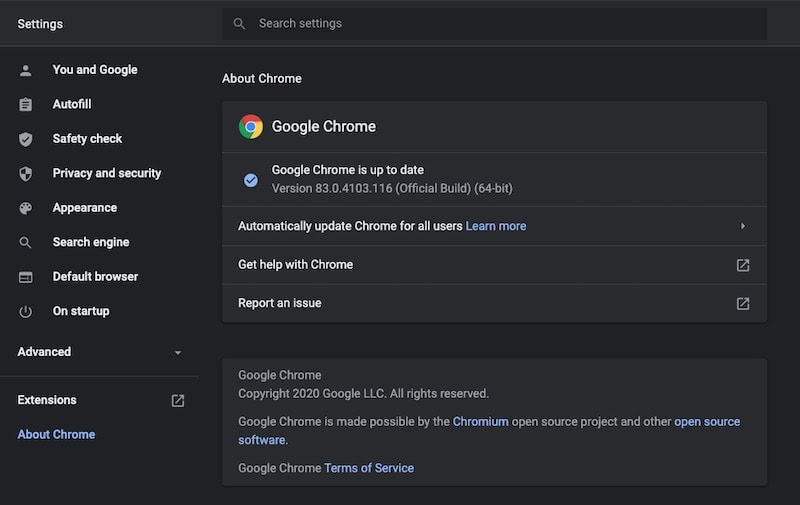Open the Learn more link

point(496,226)
